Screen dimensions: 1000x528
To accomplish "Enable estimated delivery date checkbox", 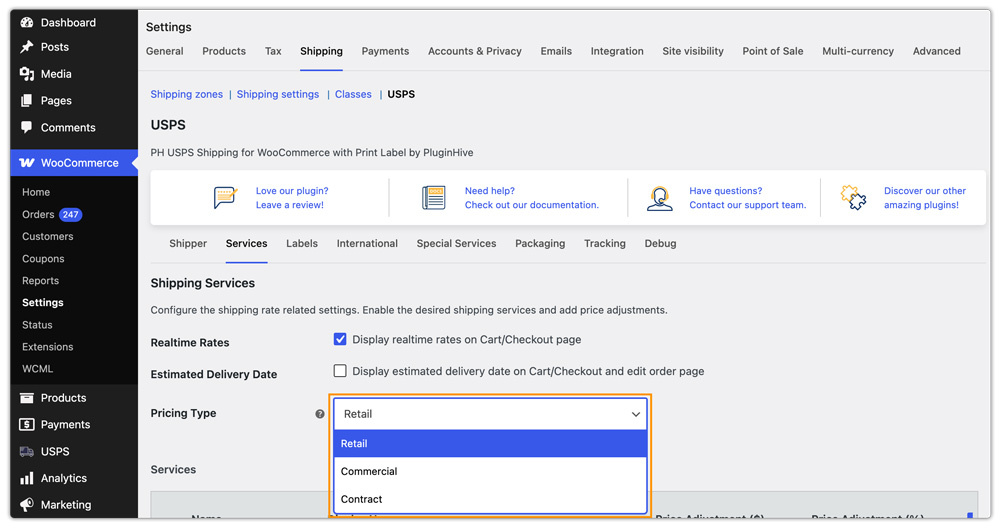I will (340, 371).
